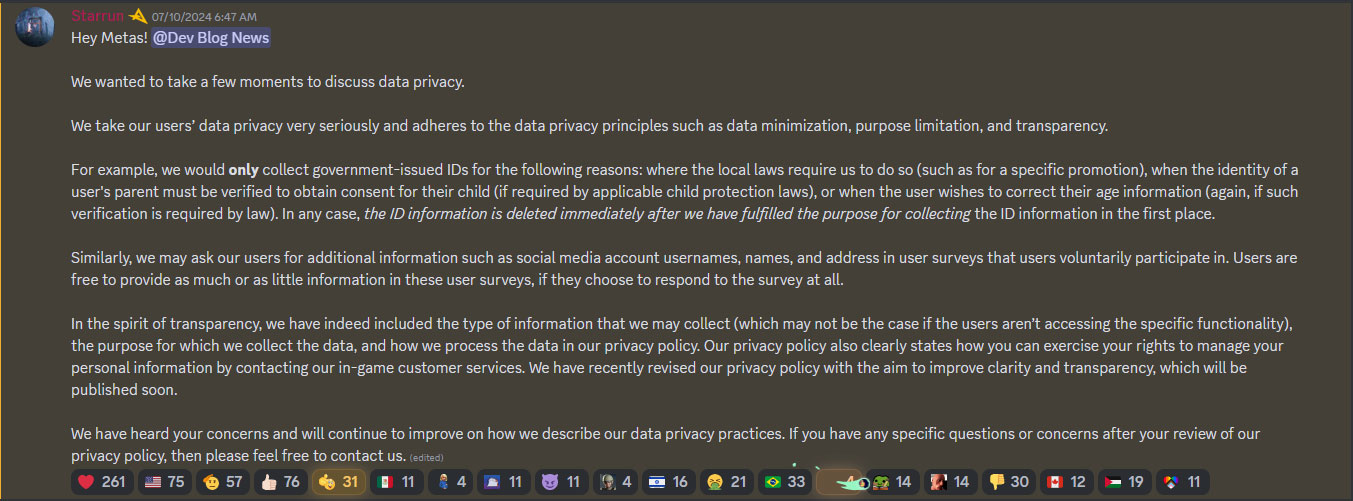Click the thumbs up reaction
The height and width of the screenshot is (501, 1353).
pyautogui.click(x=279, y=482)
